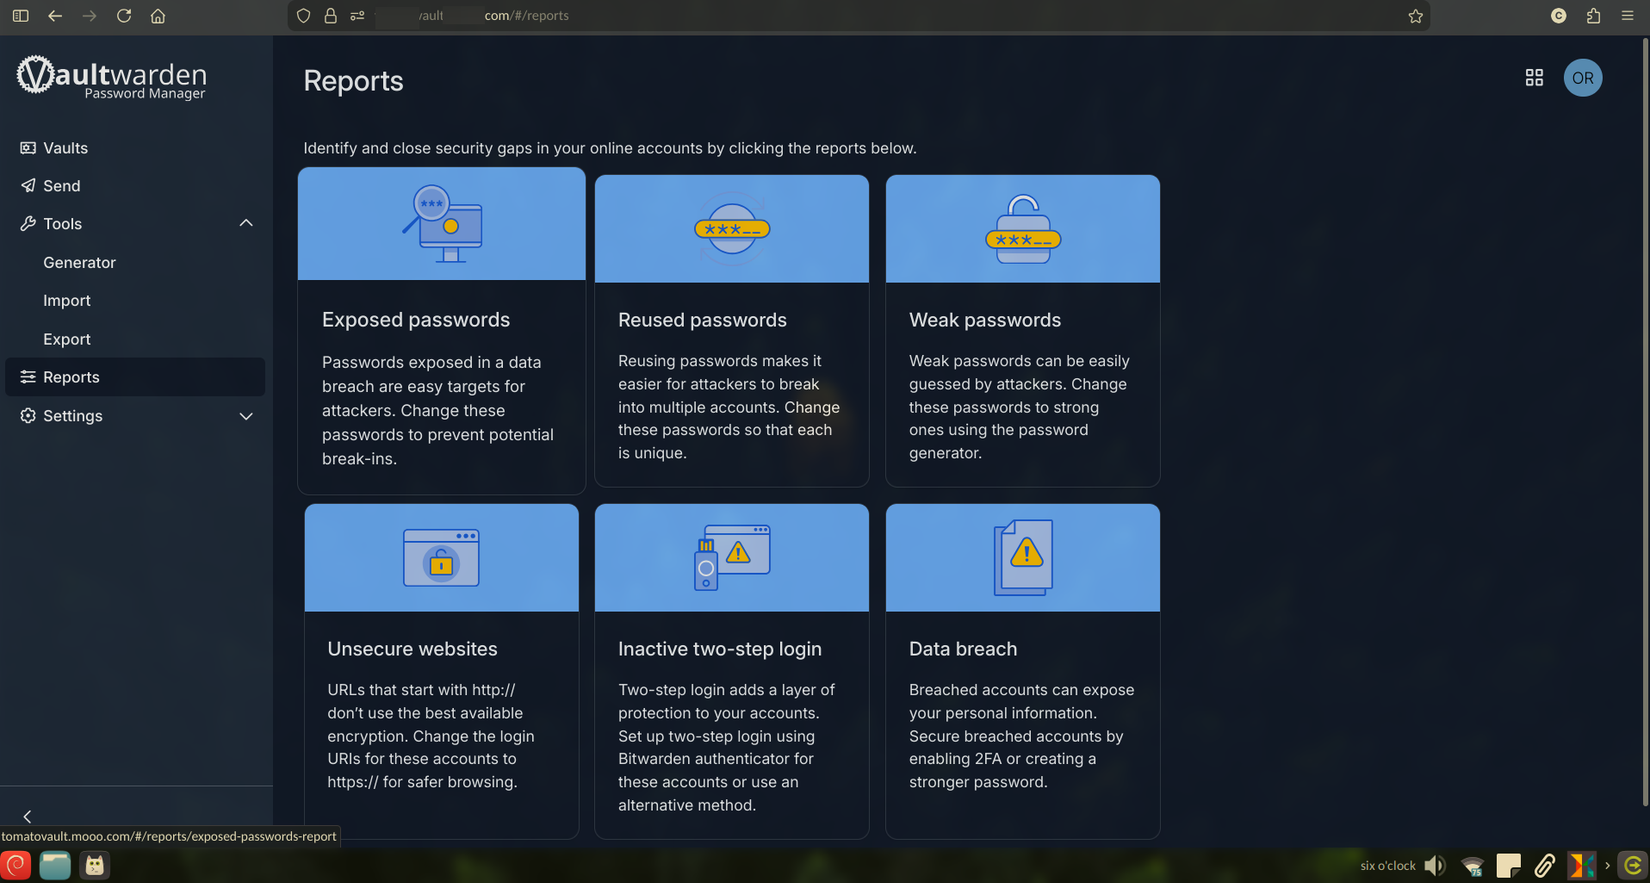Image resolution: width=1650 pixels, height=883 pixels.
Task: Go to the Import page
Action: (66, 300)
